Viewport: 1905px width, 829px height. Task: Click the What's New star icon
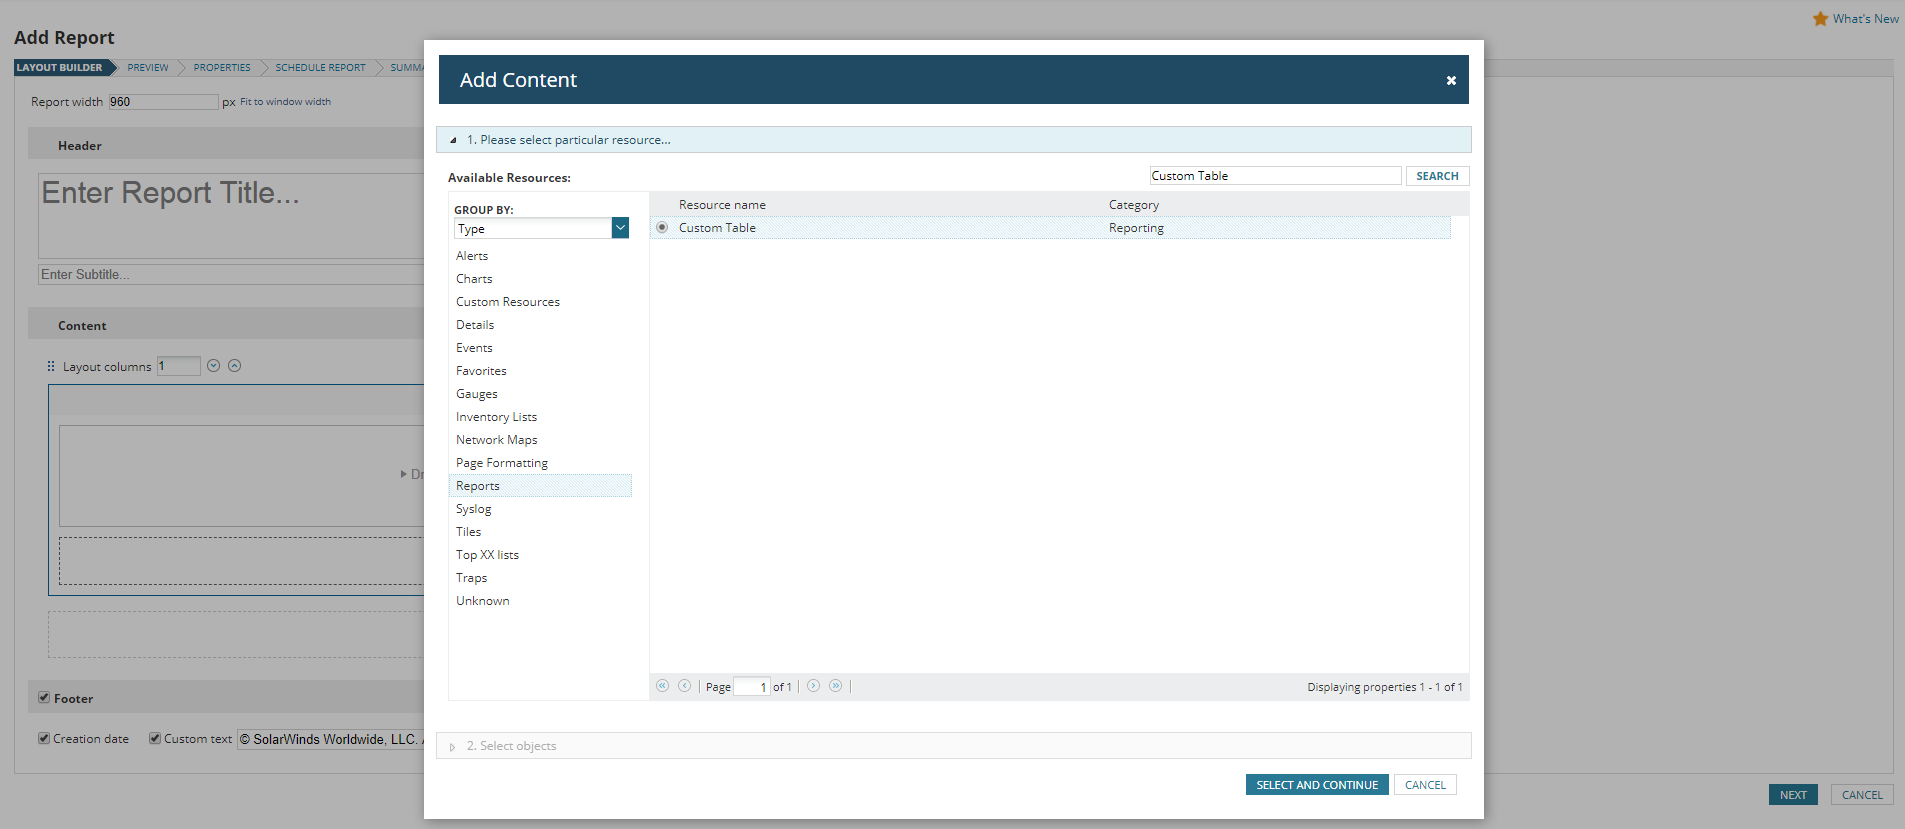(x=1820, y=19)
